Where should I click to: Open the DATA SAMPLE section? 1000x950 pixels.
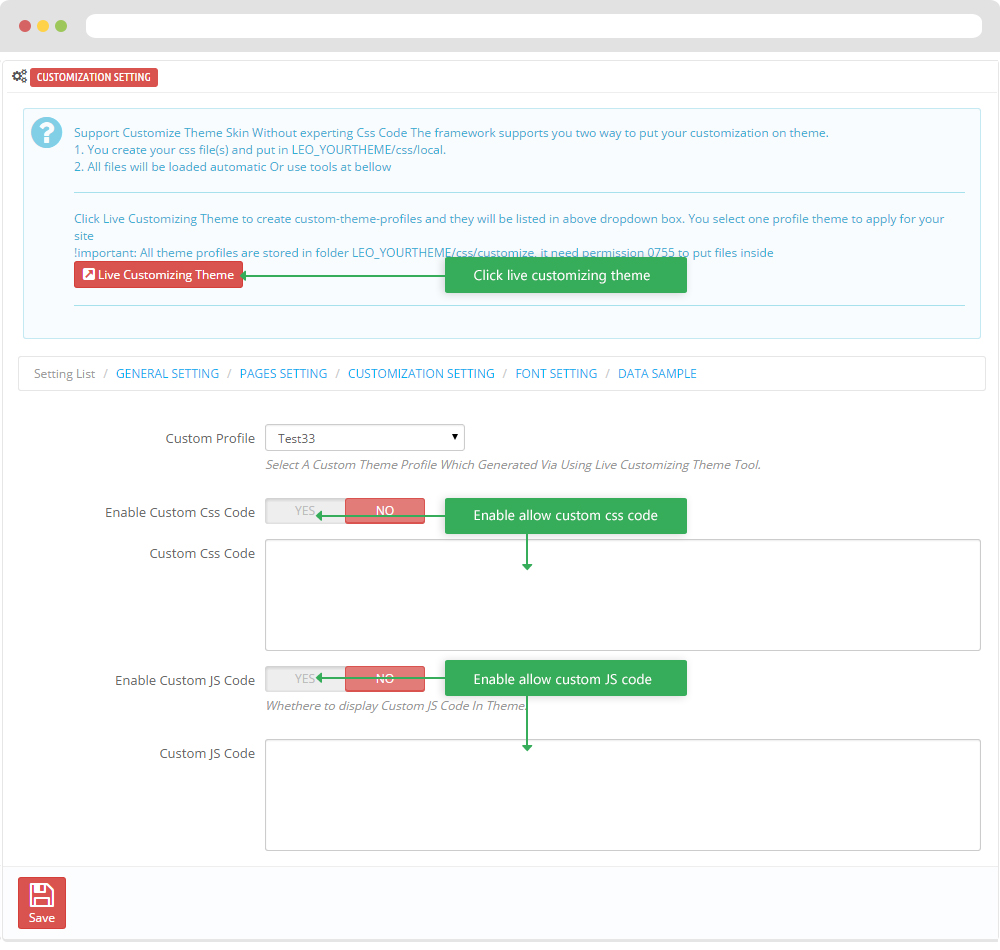(657, 374)
